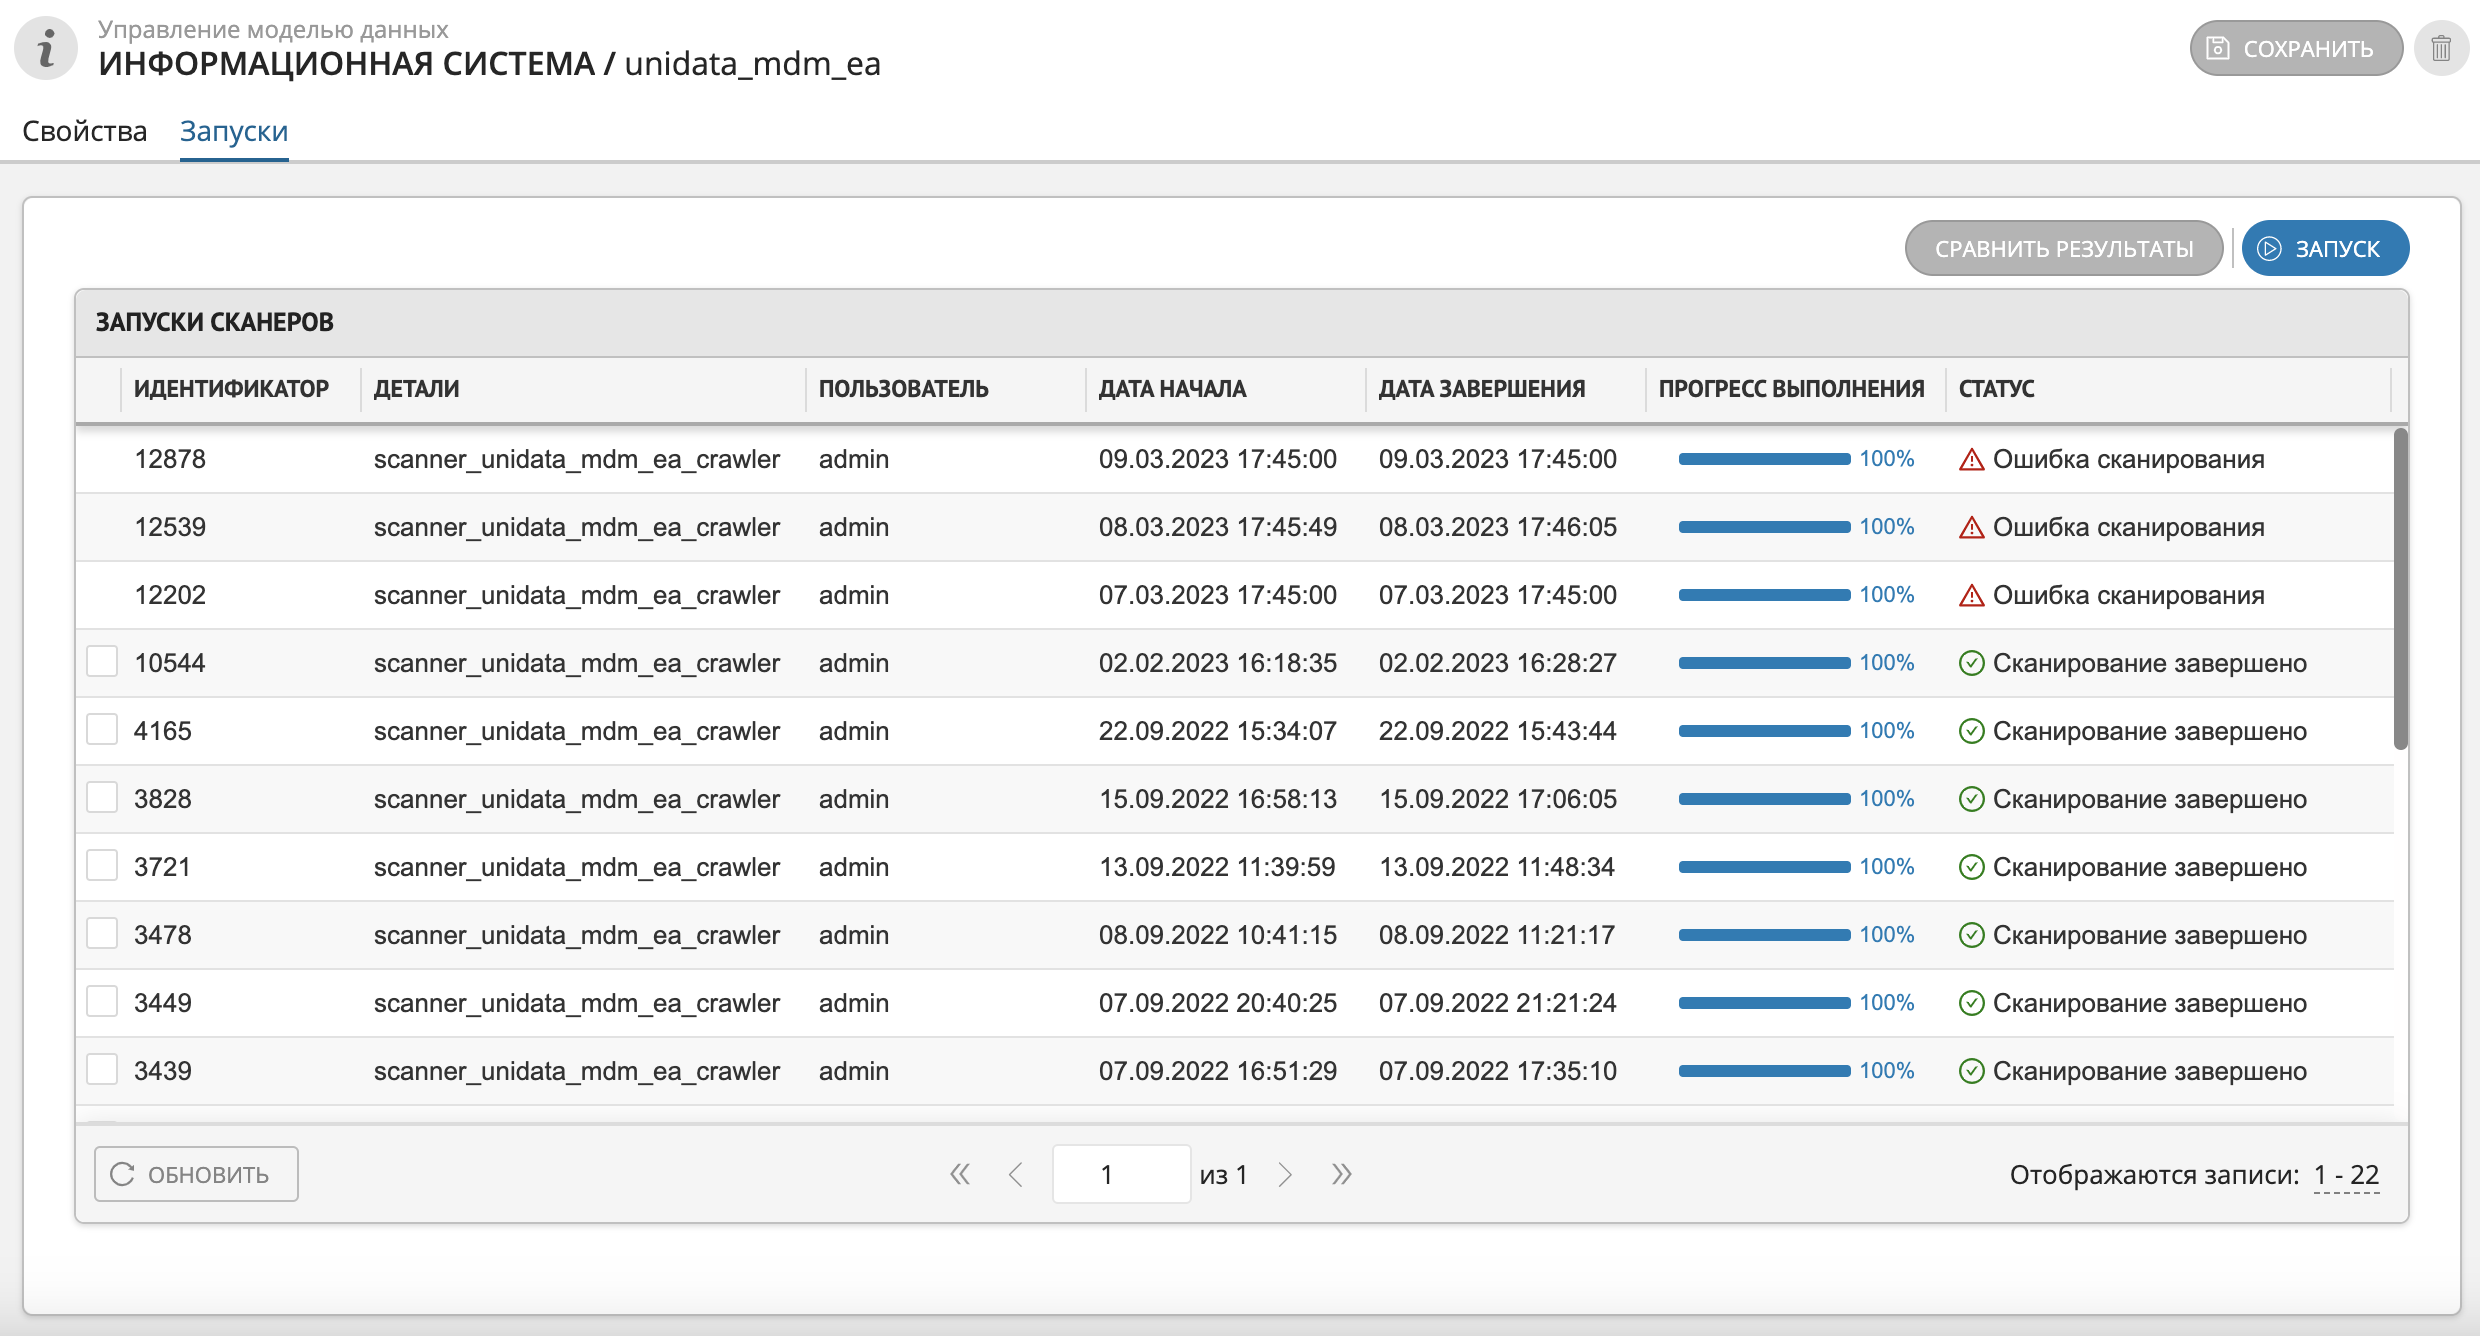Click the Сохранить save button

pos(2296,48)
